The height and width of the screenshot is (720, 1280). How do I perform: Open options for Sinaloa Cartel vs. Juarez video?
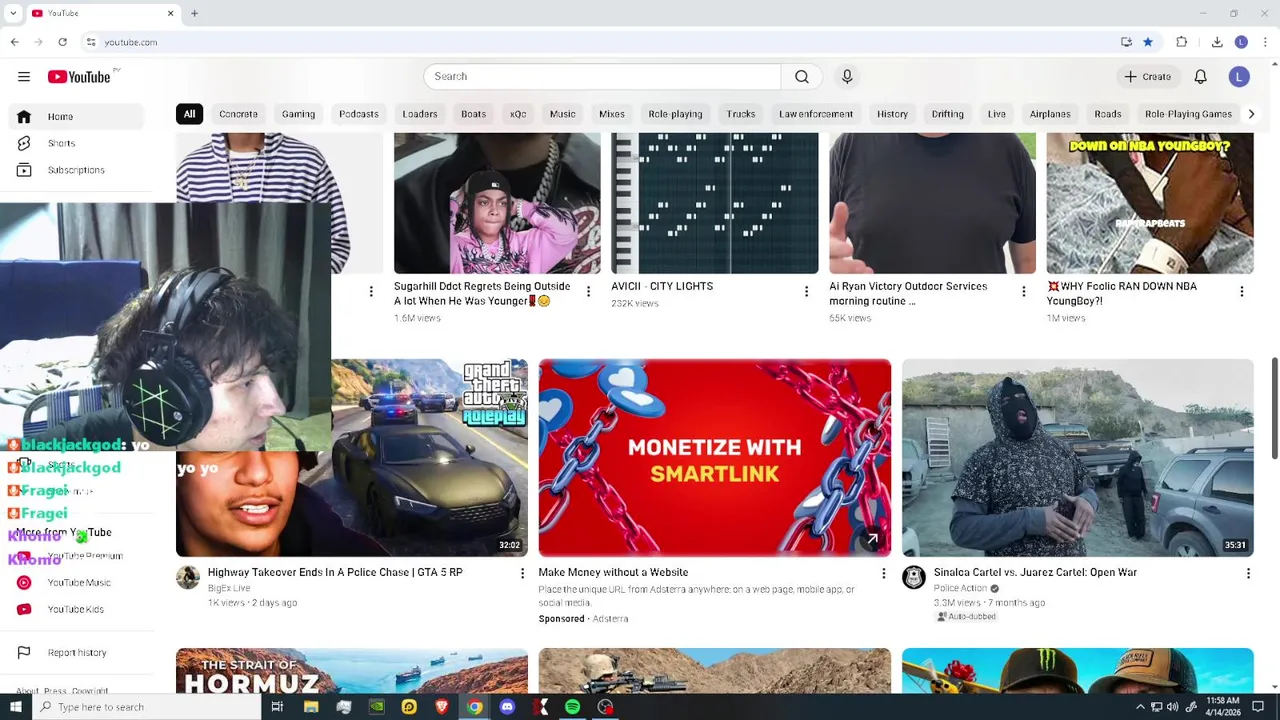coord(1248,573)
